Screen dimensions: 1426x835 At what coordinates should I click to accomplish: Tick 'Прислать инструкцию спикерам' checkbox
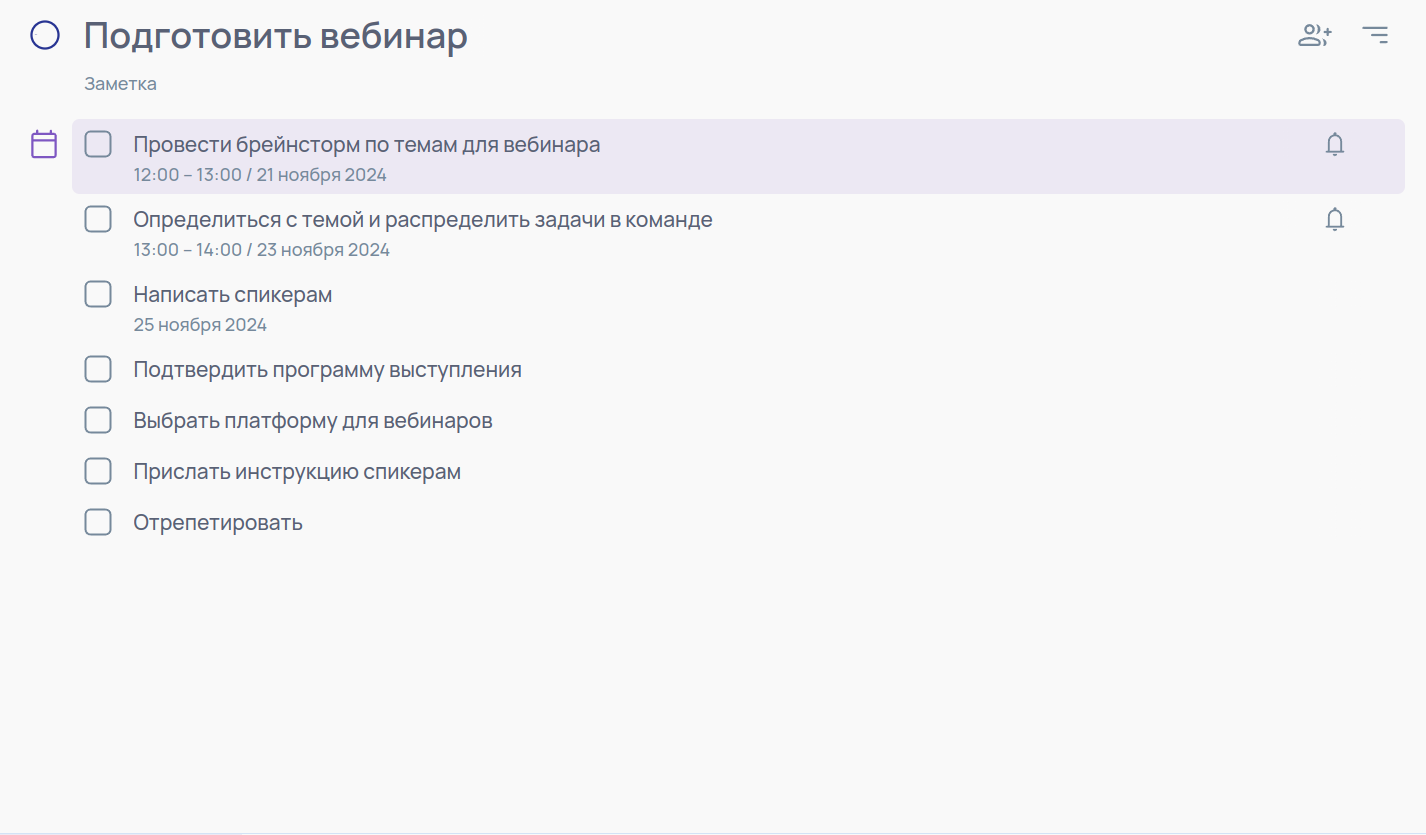(x=98, y=471)
